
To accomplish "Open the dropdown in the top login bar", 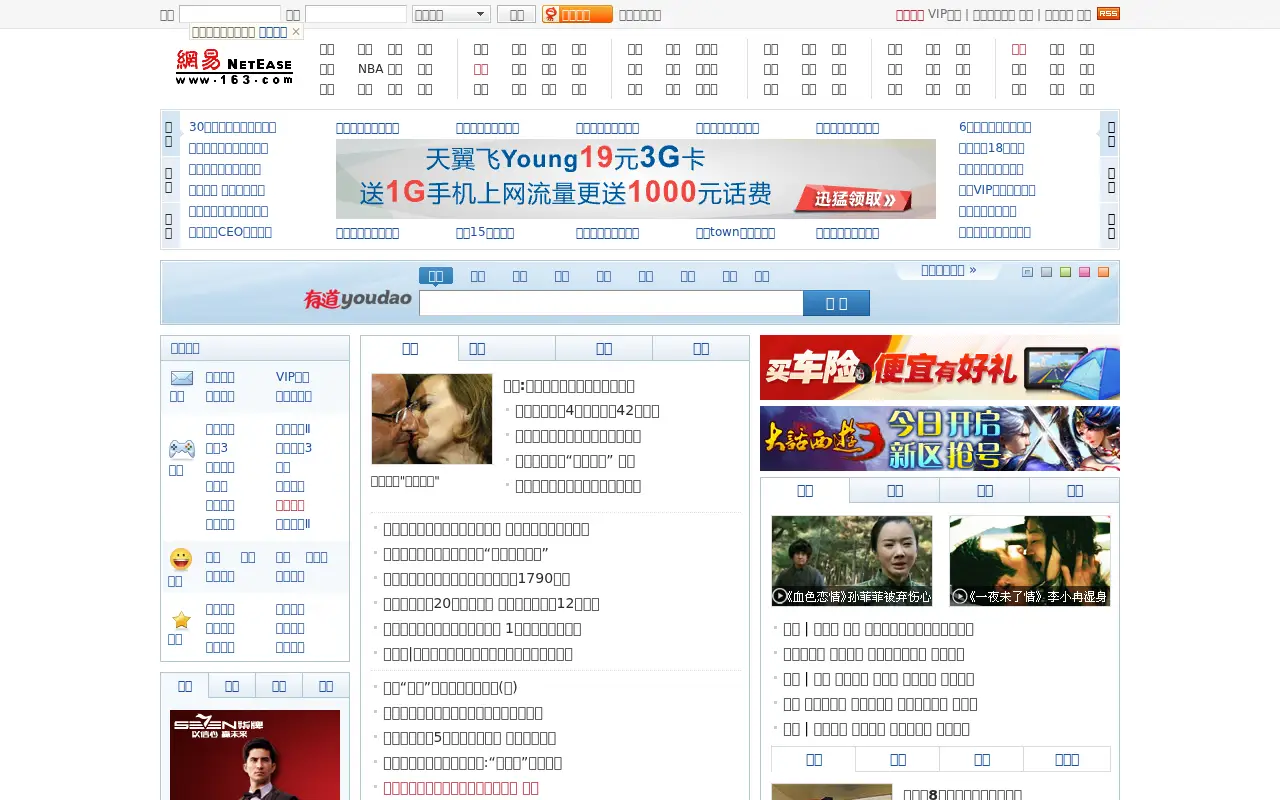I will pyautogui.click(x=451, y=14).
